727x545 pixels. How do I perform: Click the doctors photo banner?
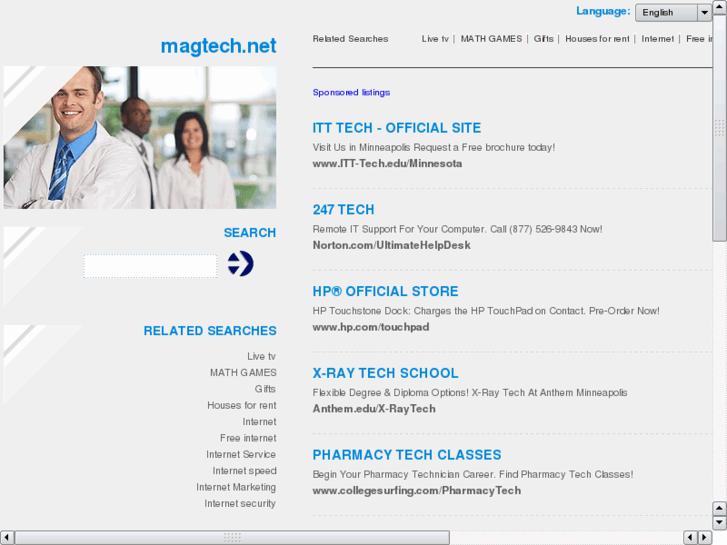coord(140,137)
